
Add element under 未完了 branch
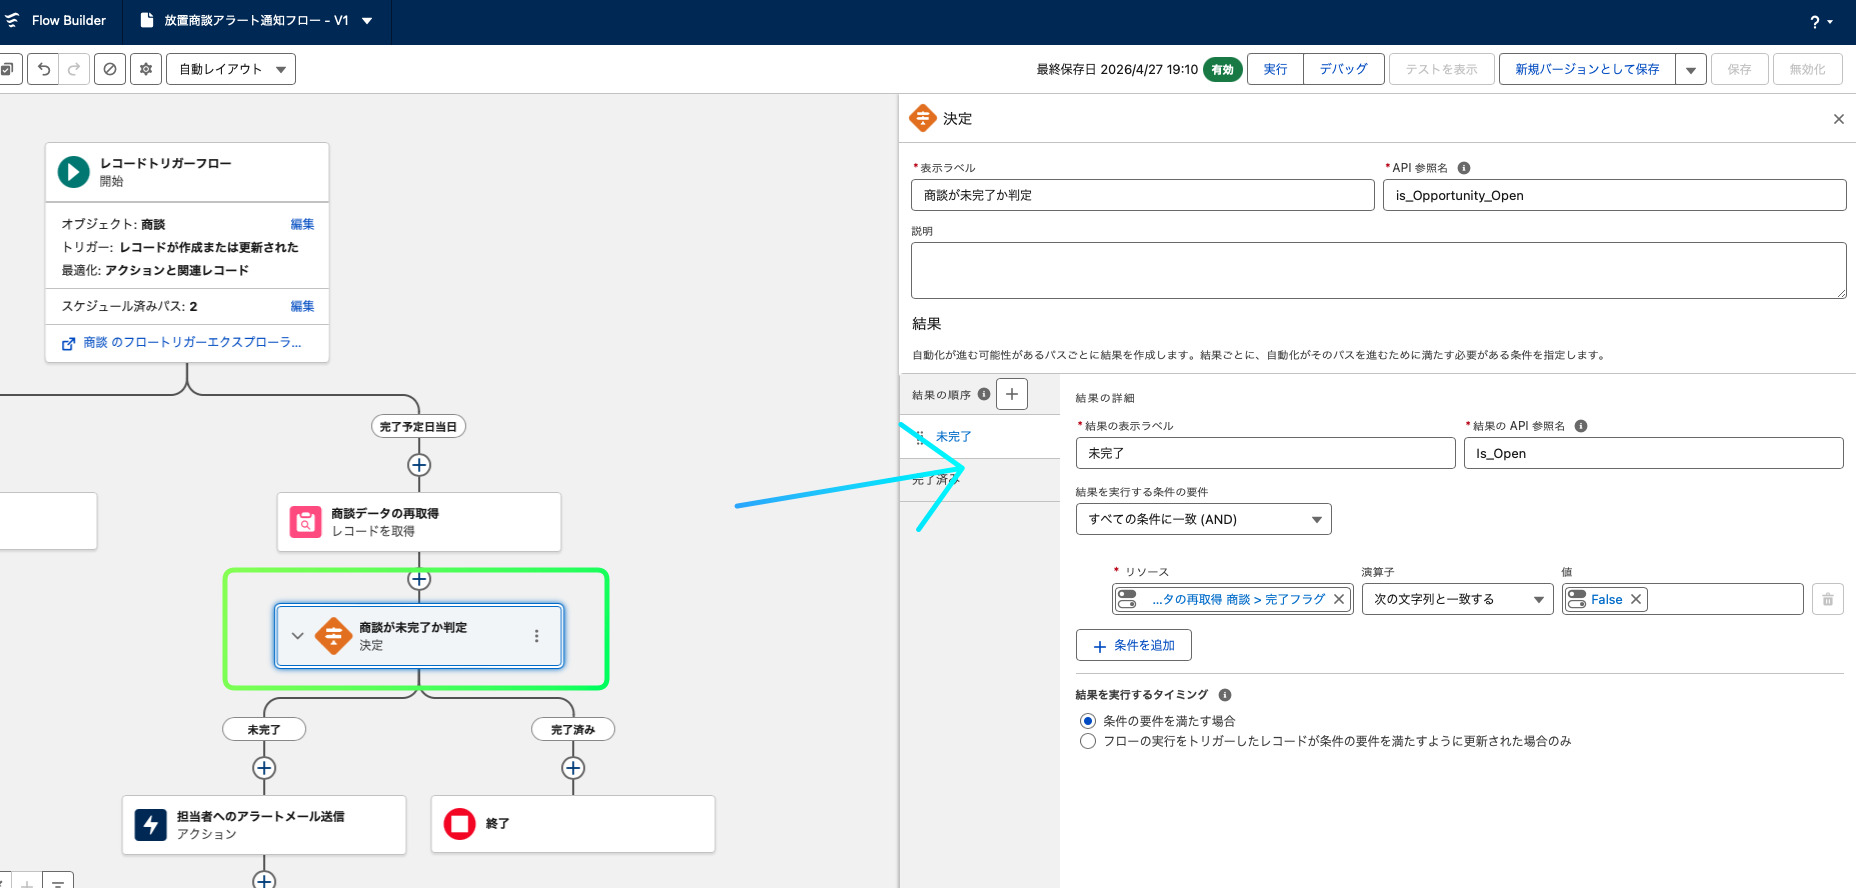[x=264, y=768]
